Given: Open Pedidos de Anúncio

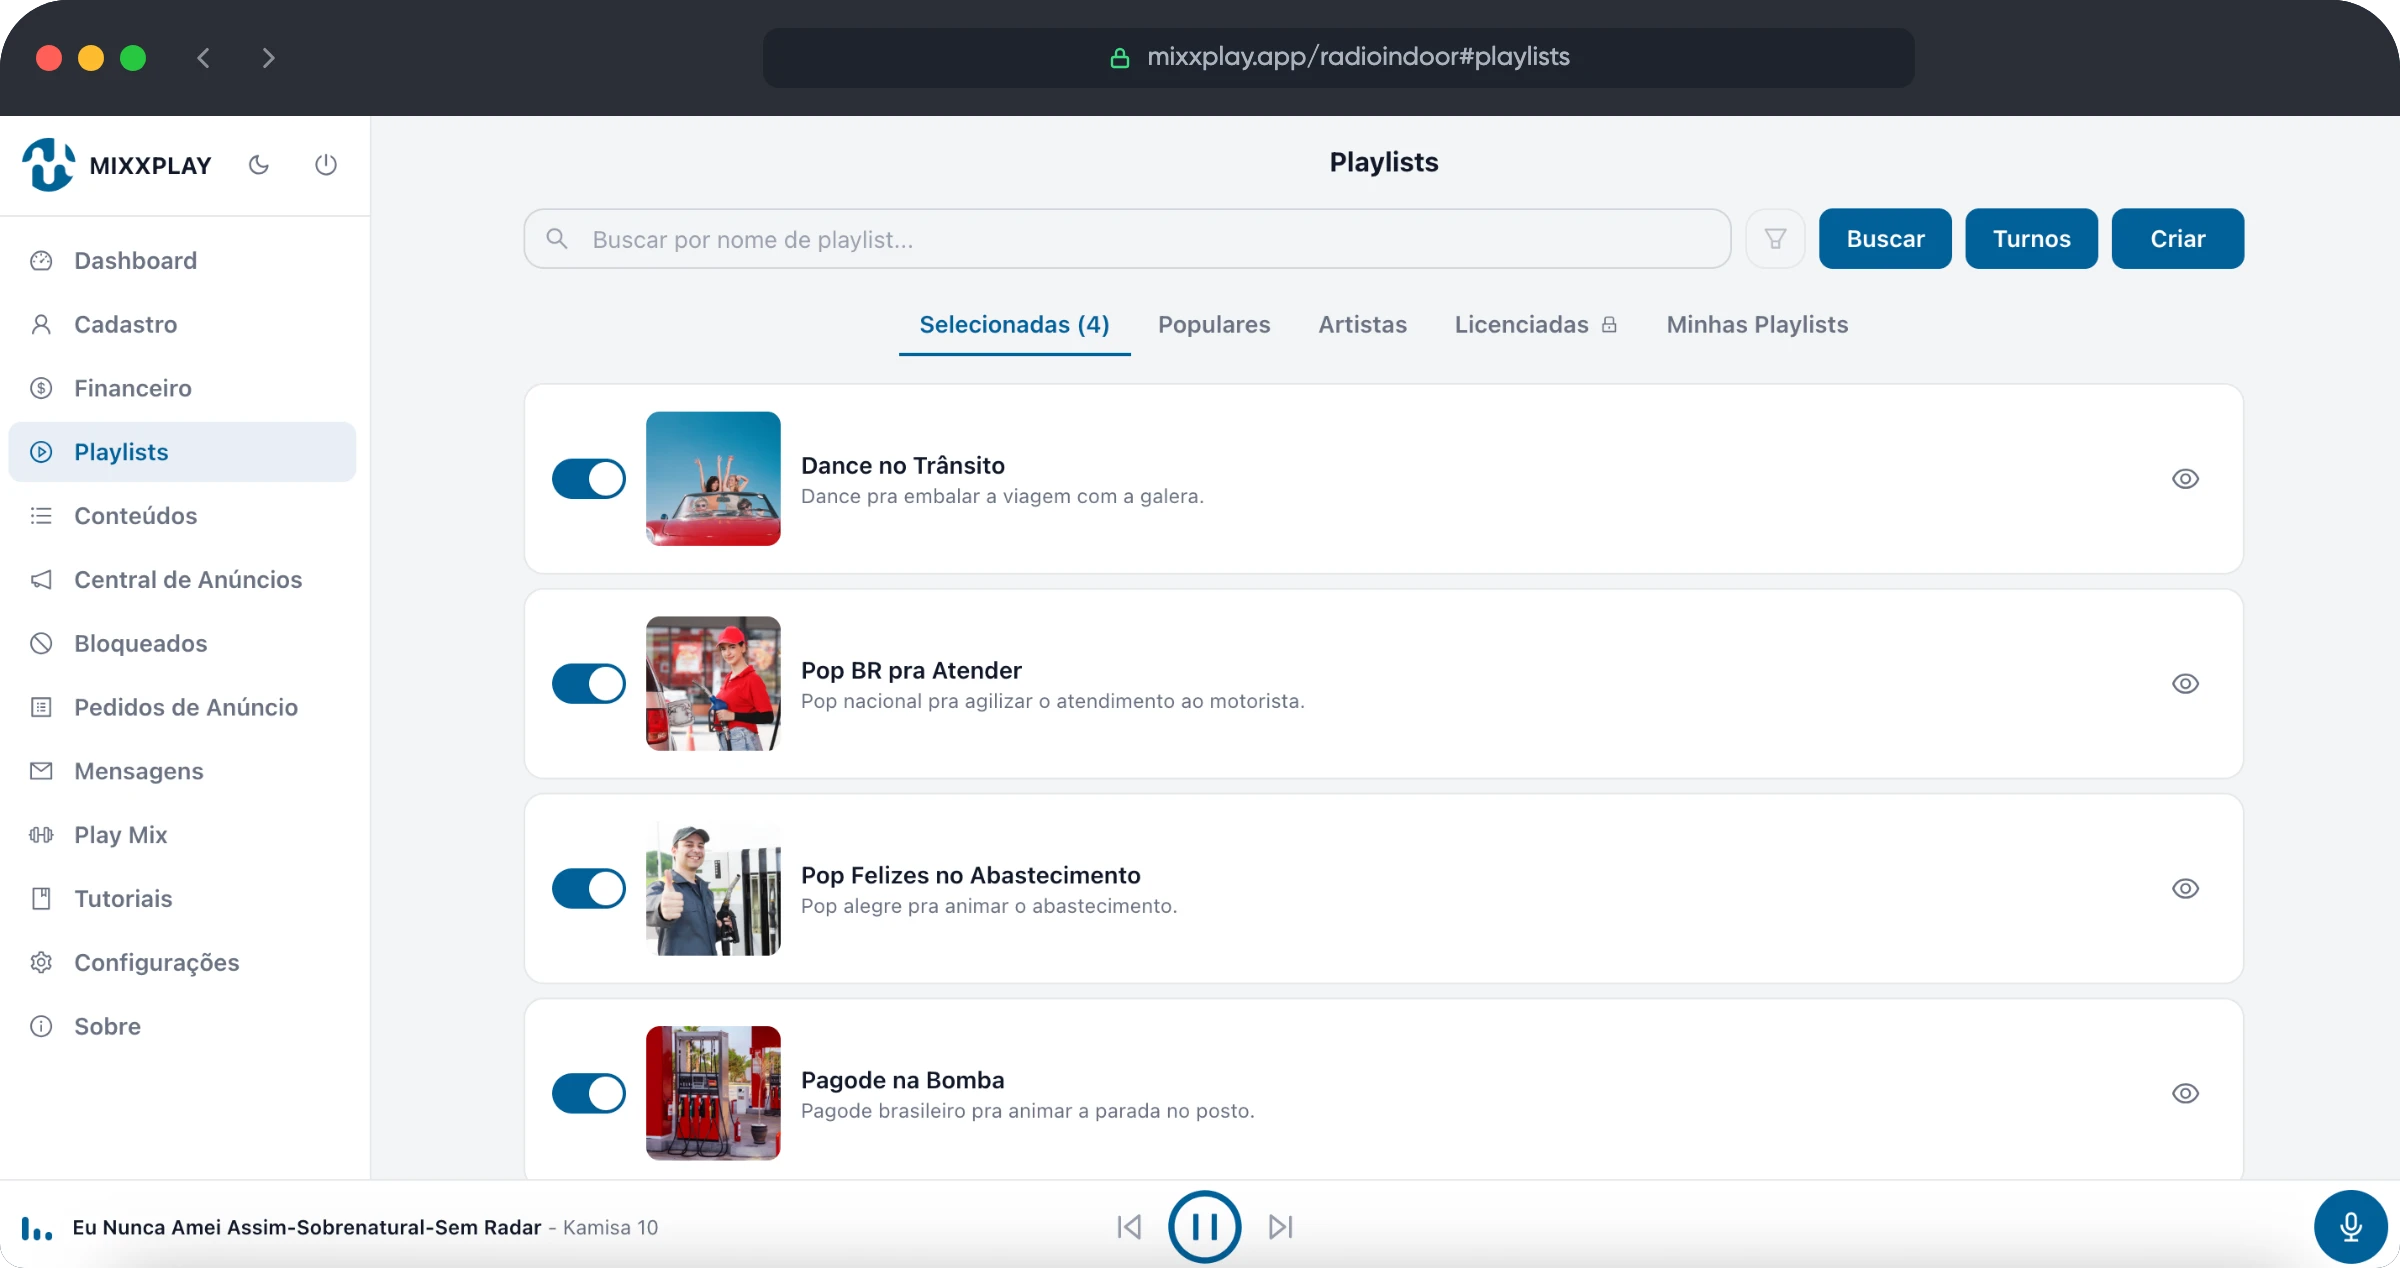Looking at the screenshot, I should (x=182, y=707).
